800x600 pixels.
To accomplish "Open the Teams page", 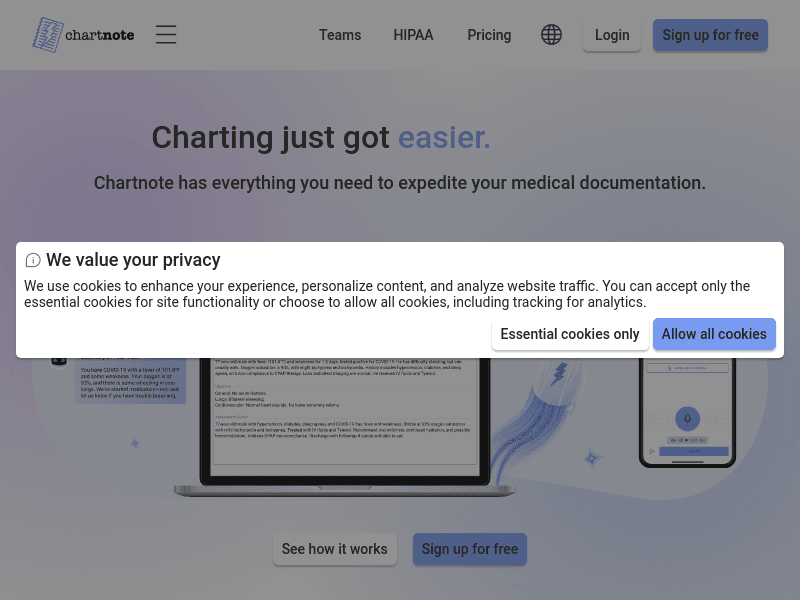I will coord(340,35).
